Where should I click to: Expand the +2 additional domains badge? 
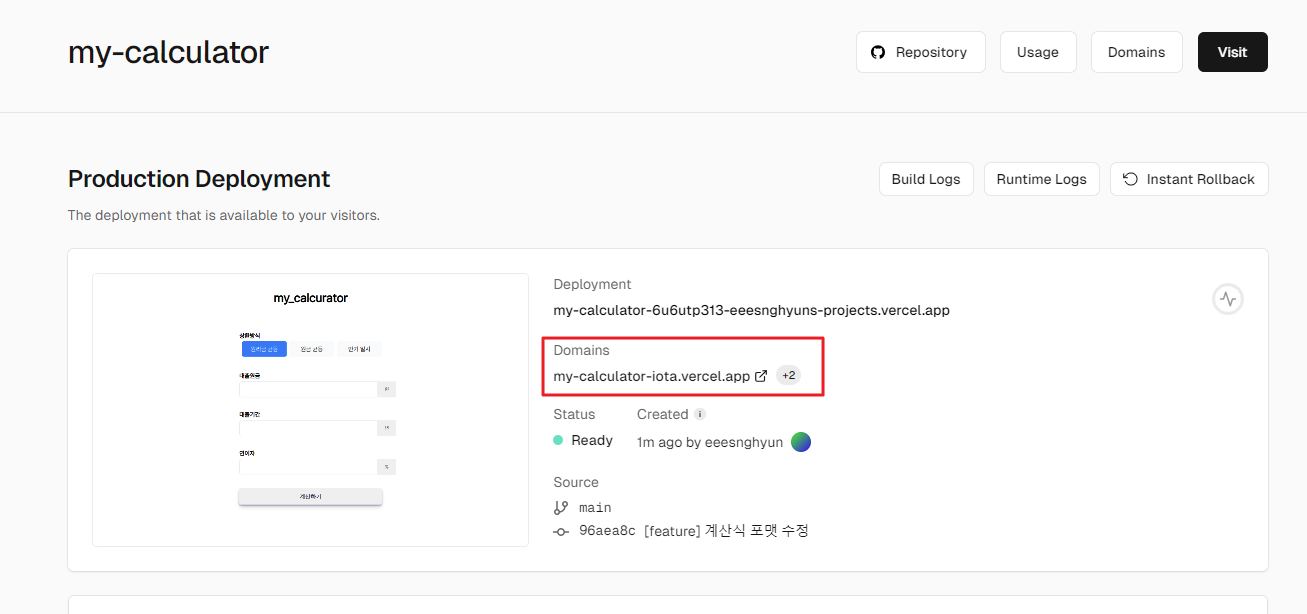[x=788, y=376]
